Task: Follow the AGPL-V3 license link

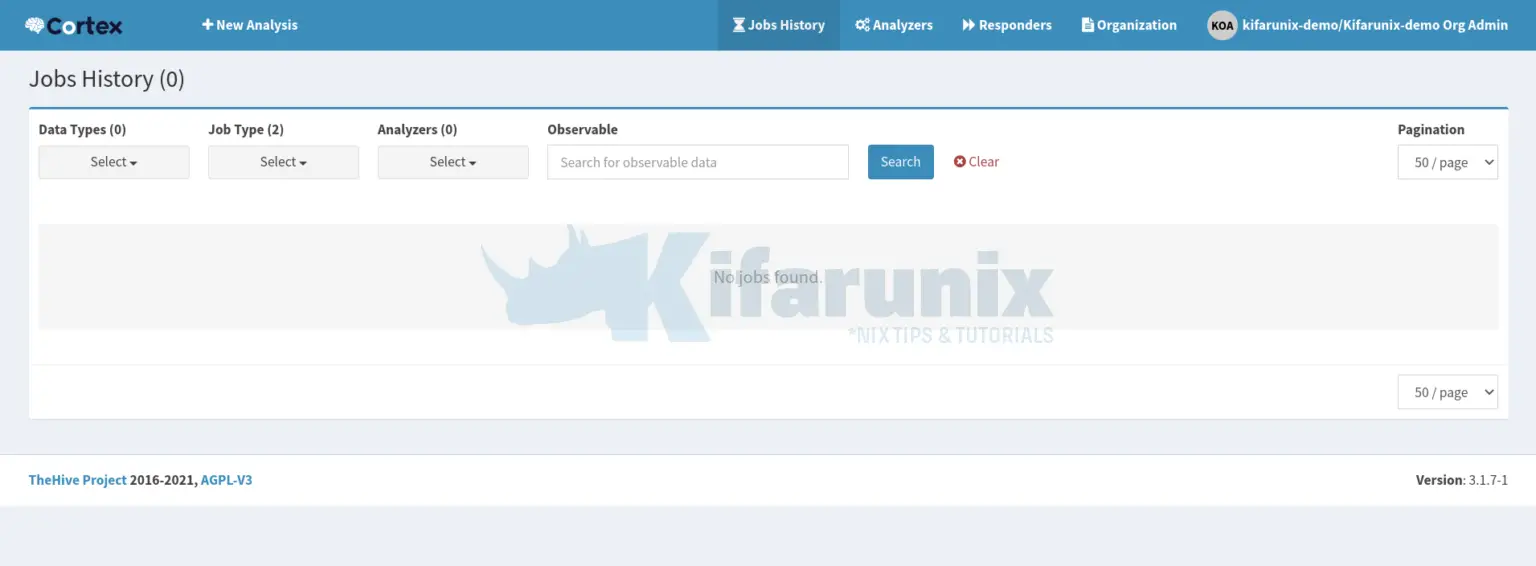Action: click(x=226, y=480)
